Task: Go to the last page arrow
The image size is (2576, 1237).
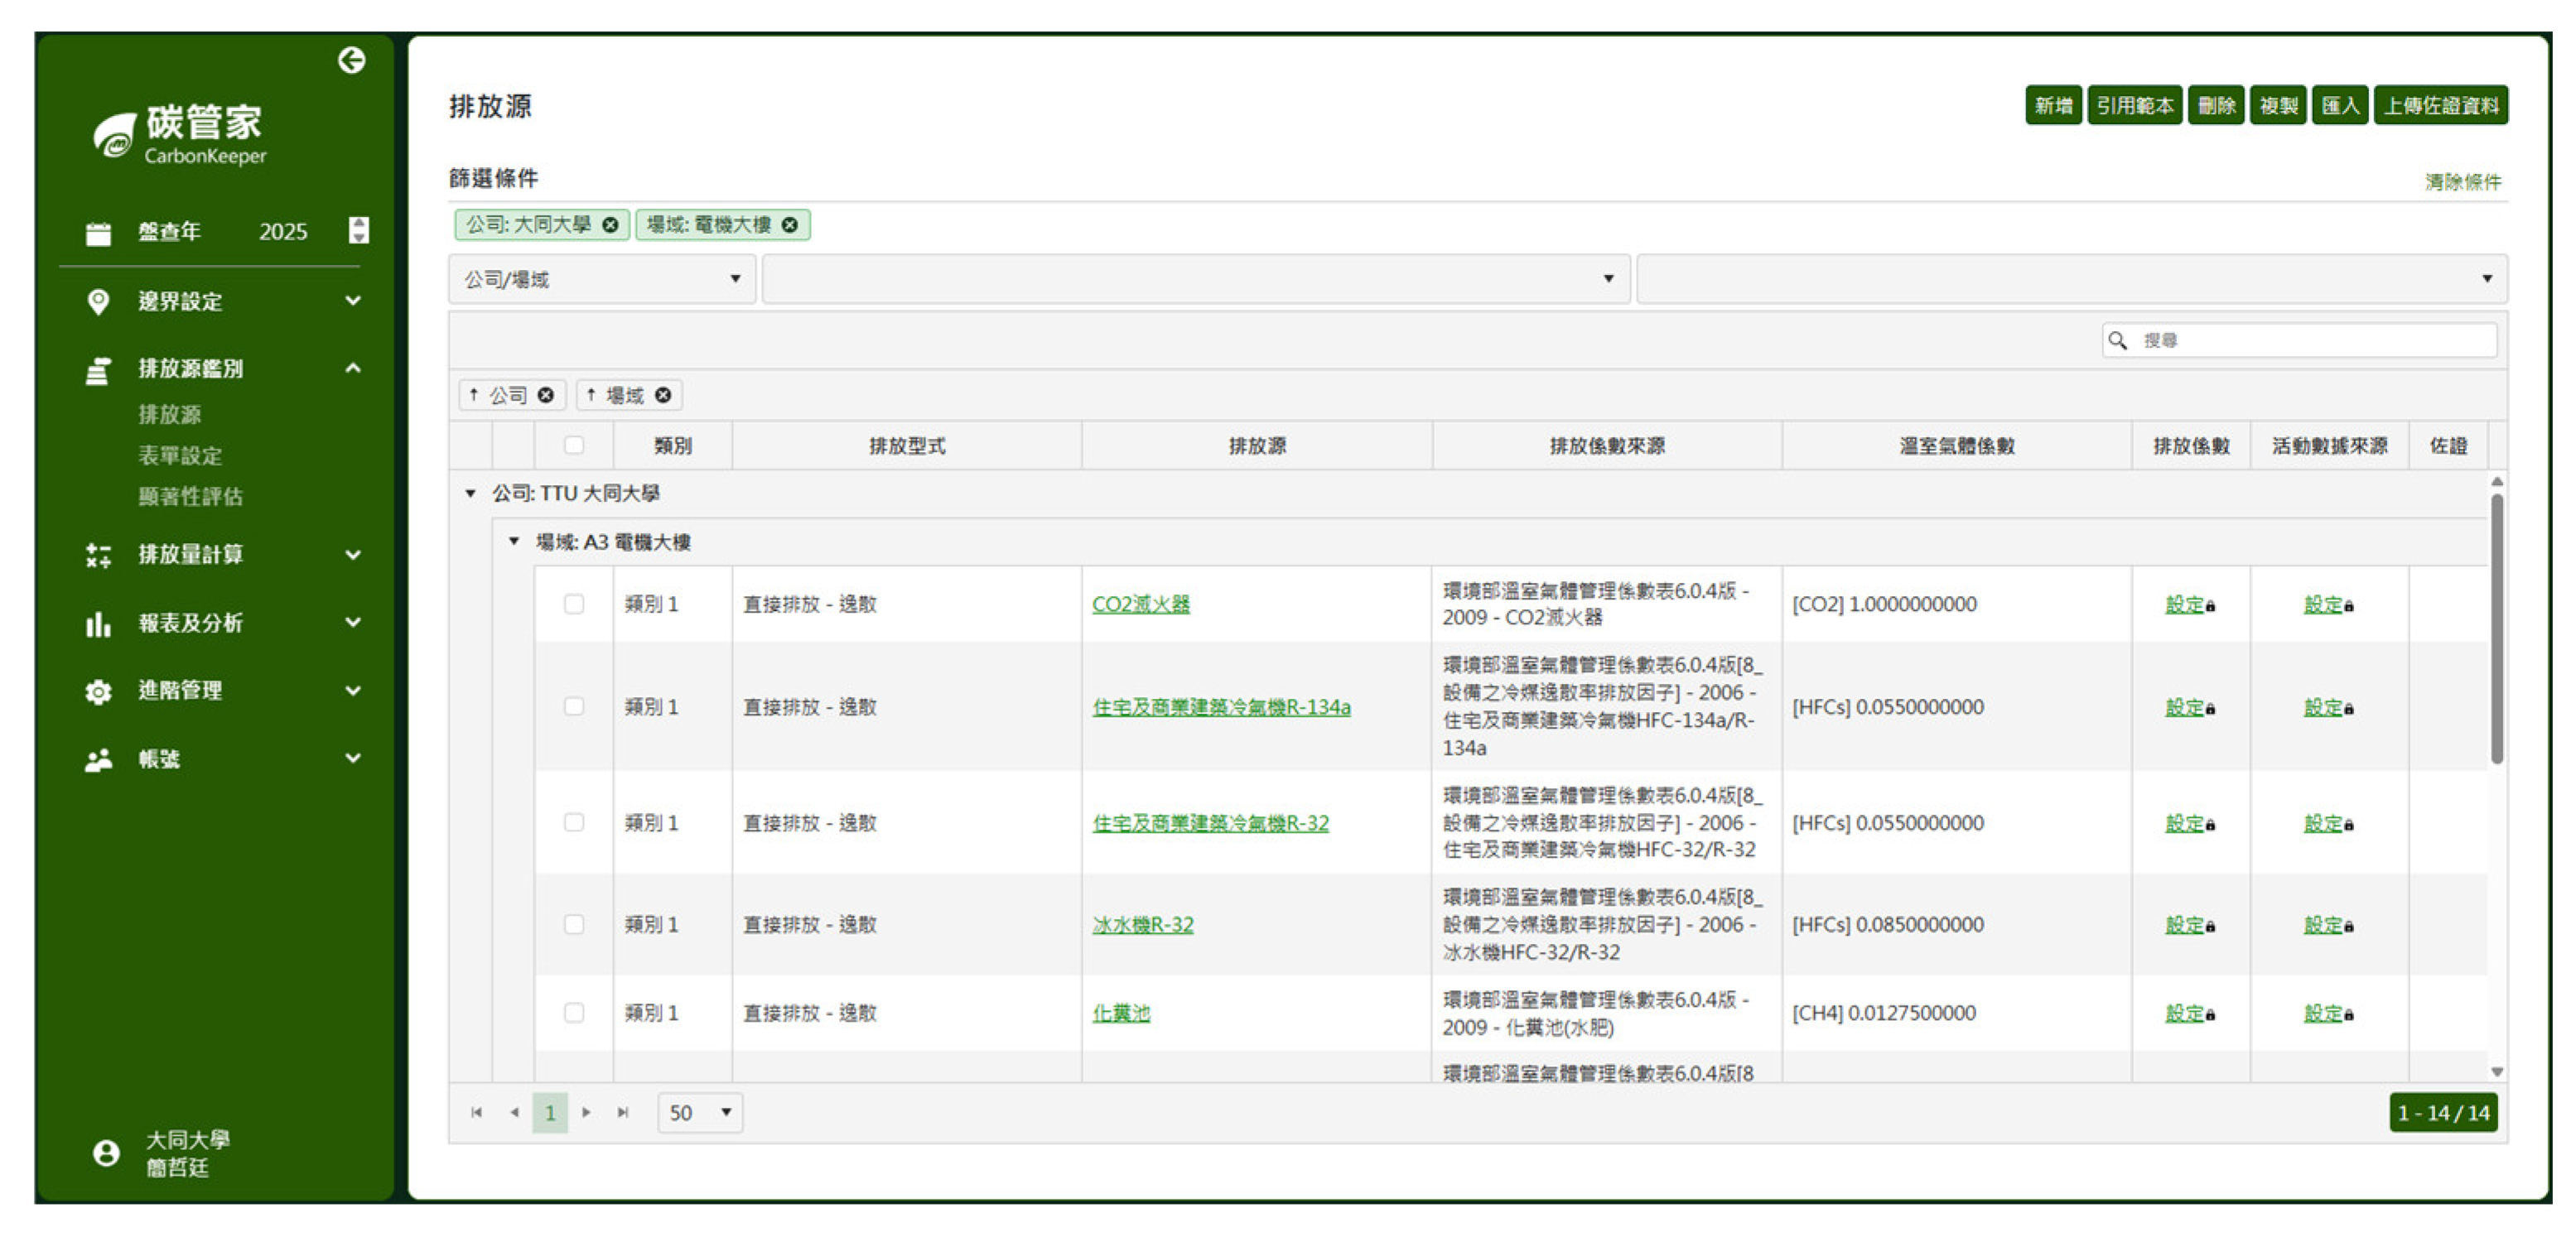Action: coord(623,1112)
